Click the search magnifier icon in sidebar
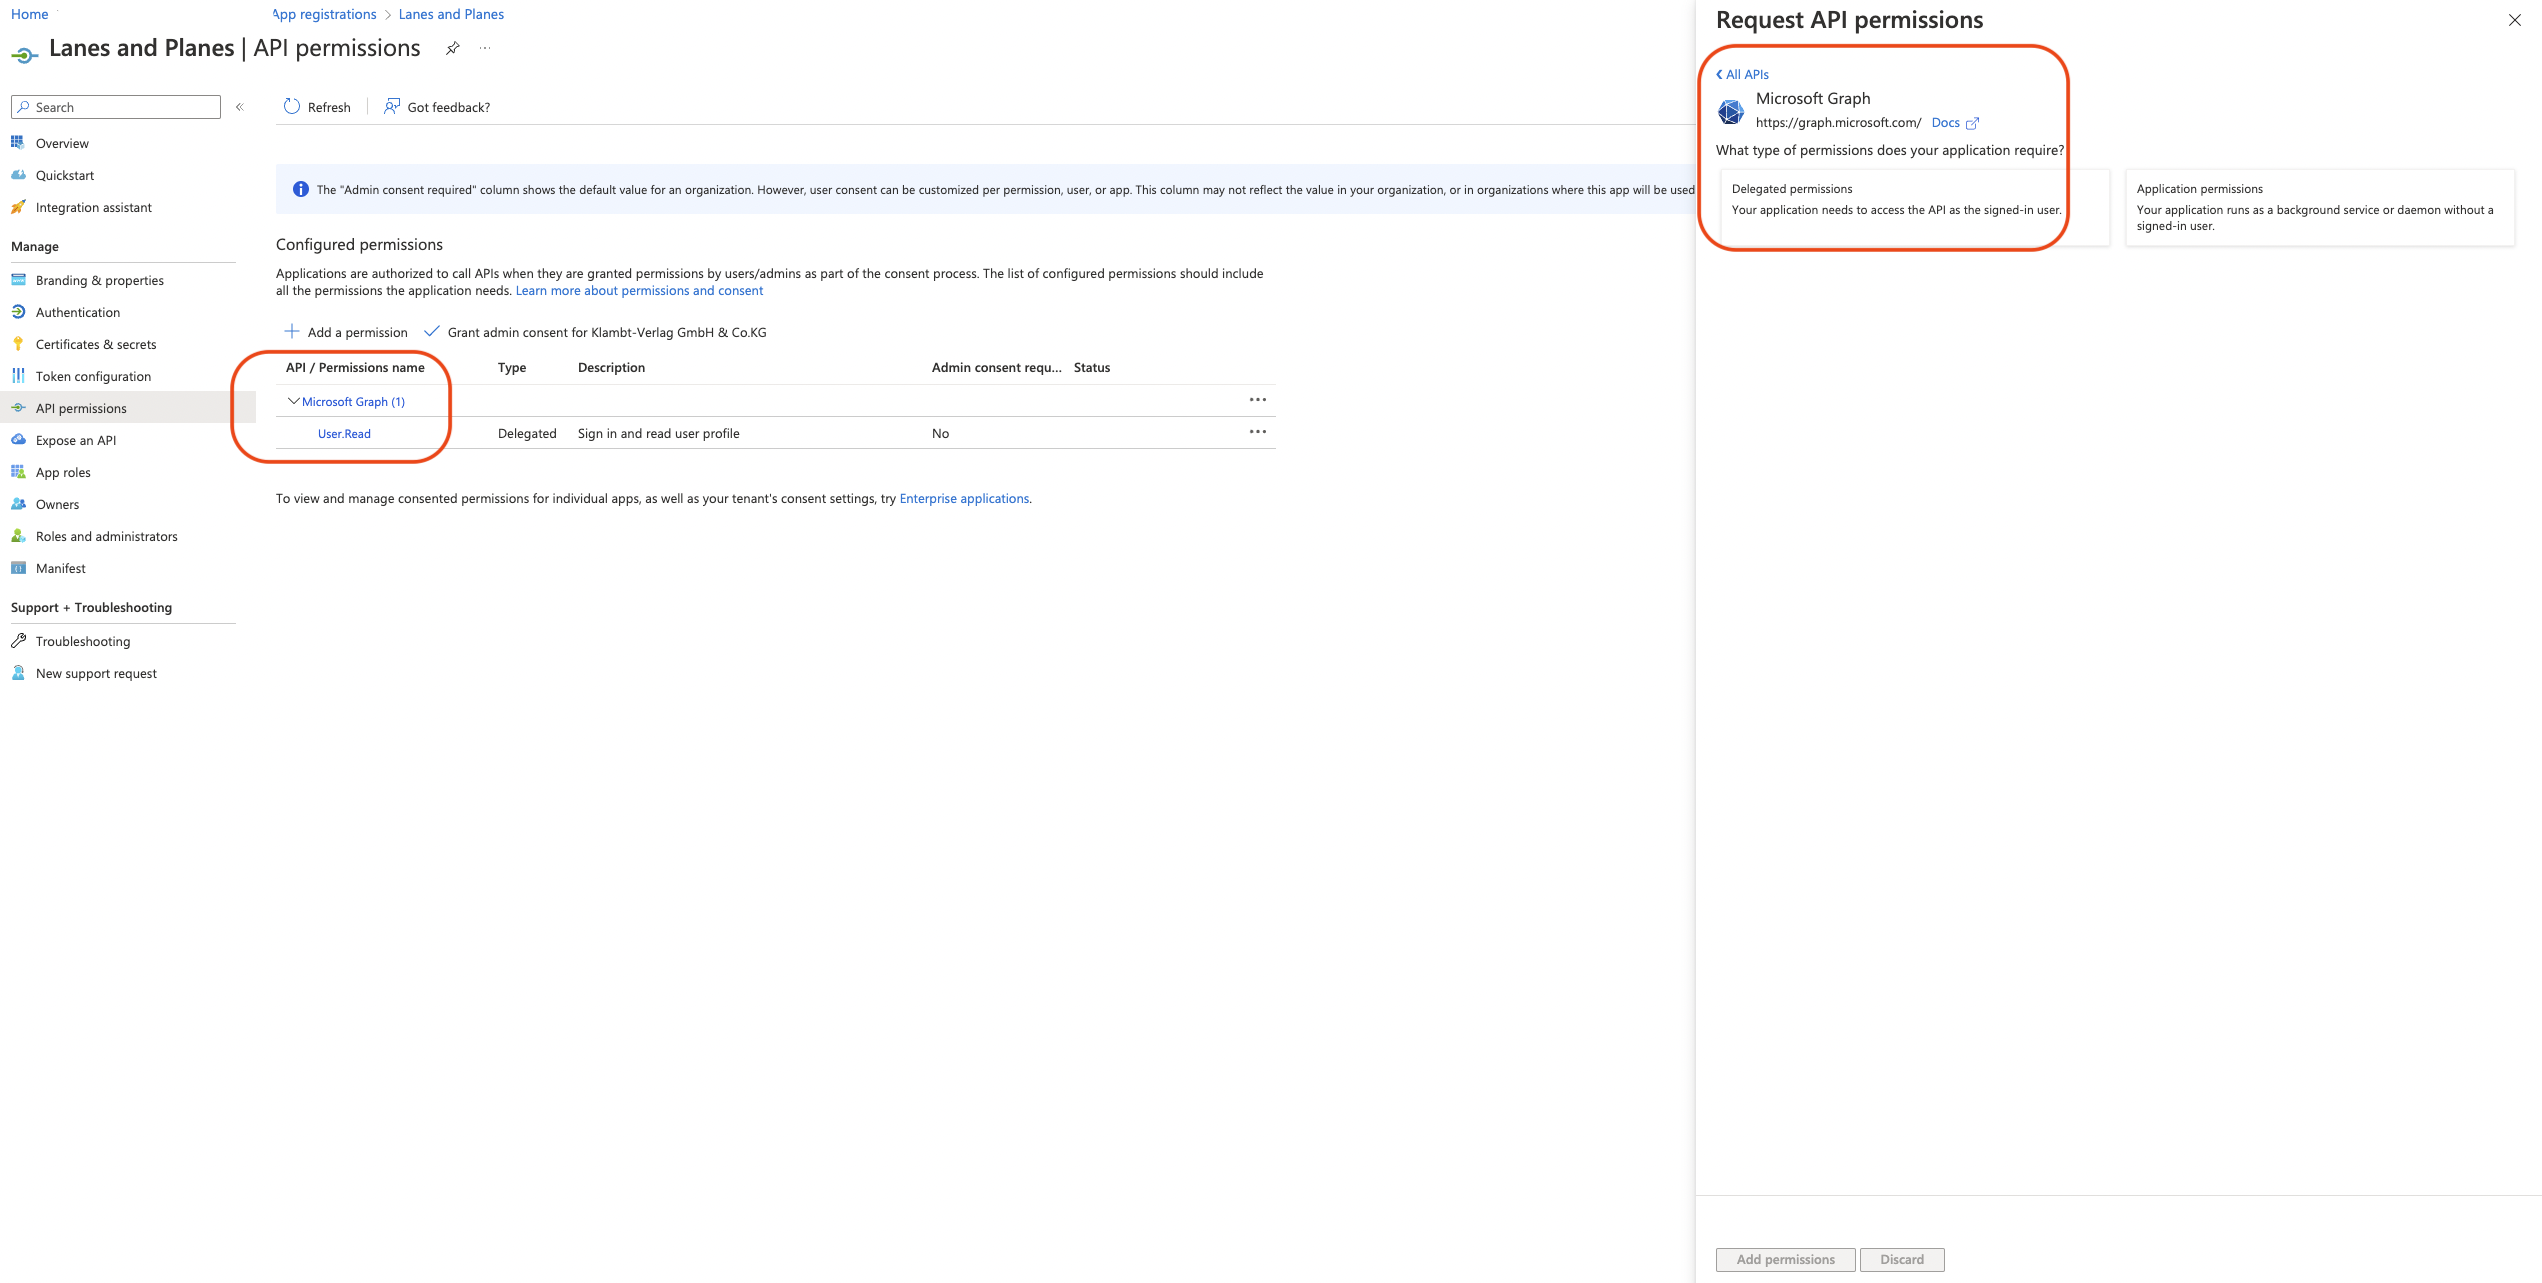The height and width of the screenshot is (1283, 2542). point(24,107)
